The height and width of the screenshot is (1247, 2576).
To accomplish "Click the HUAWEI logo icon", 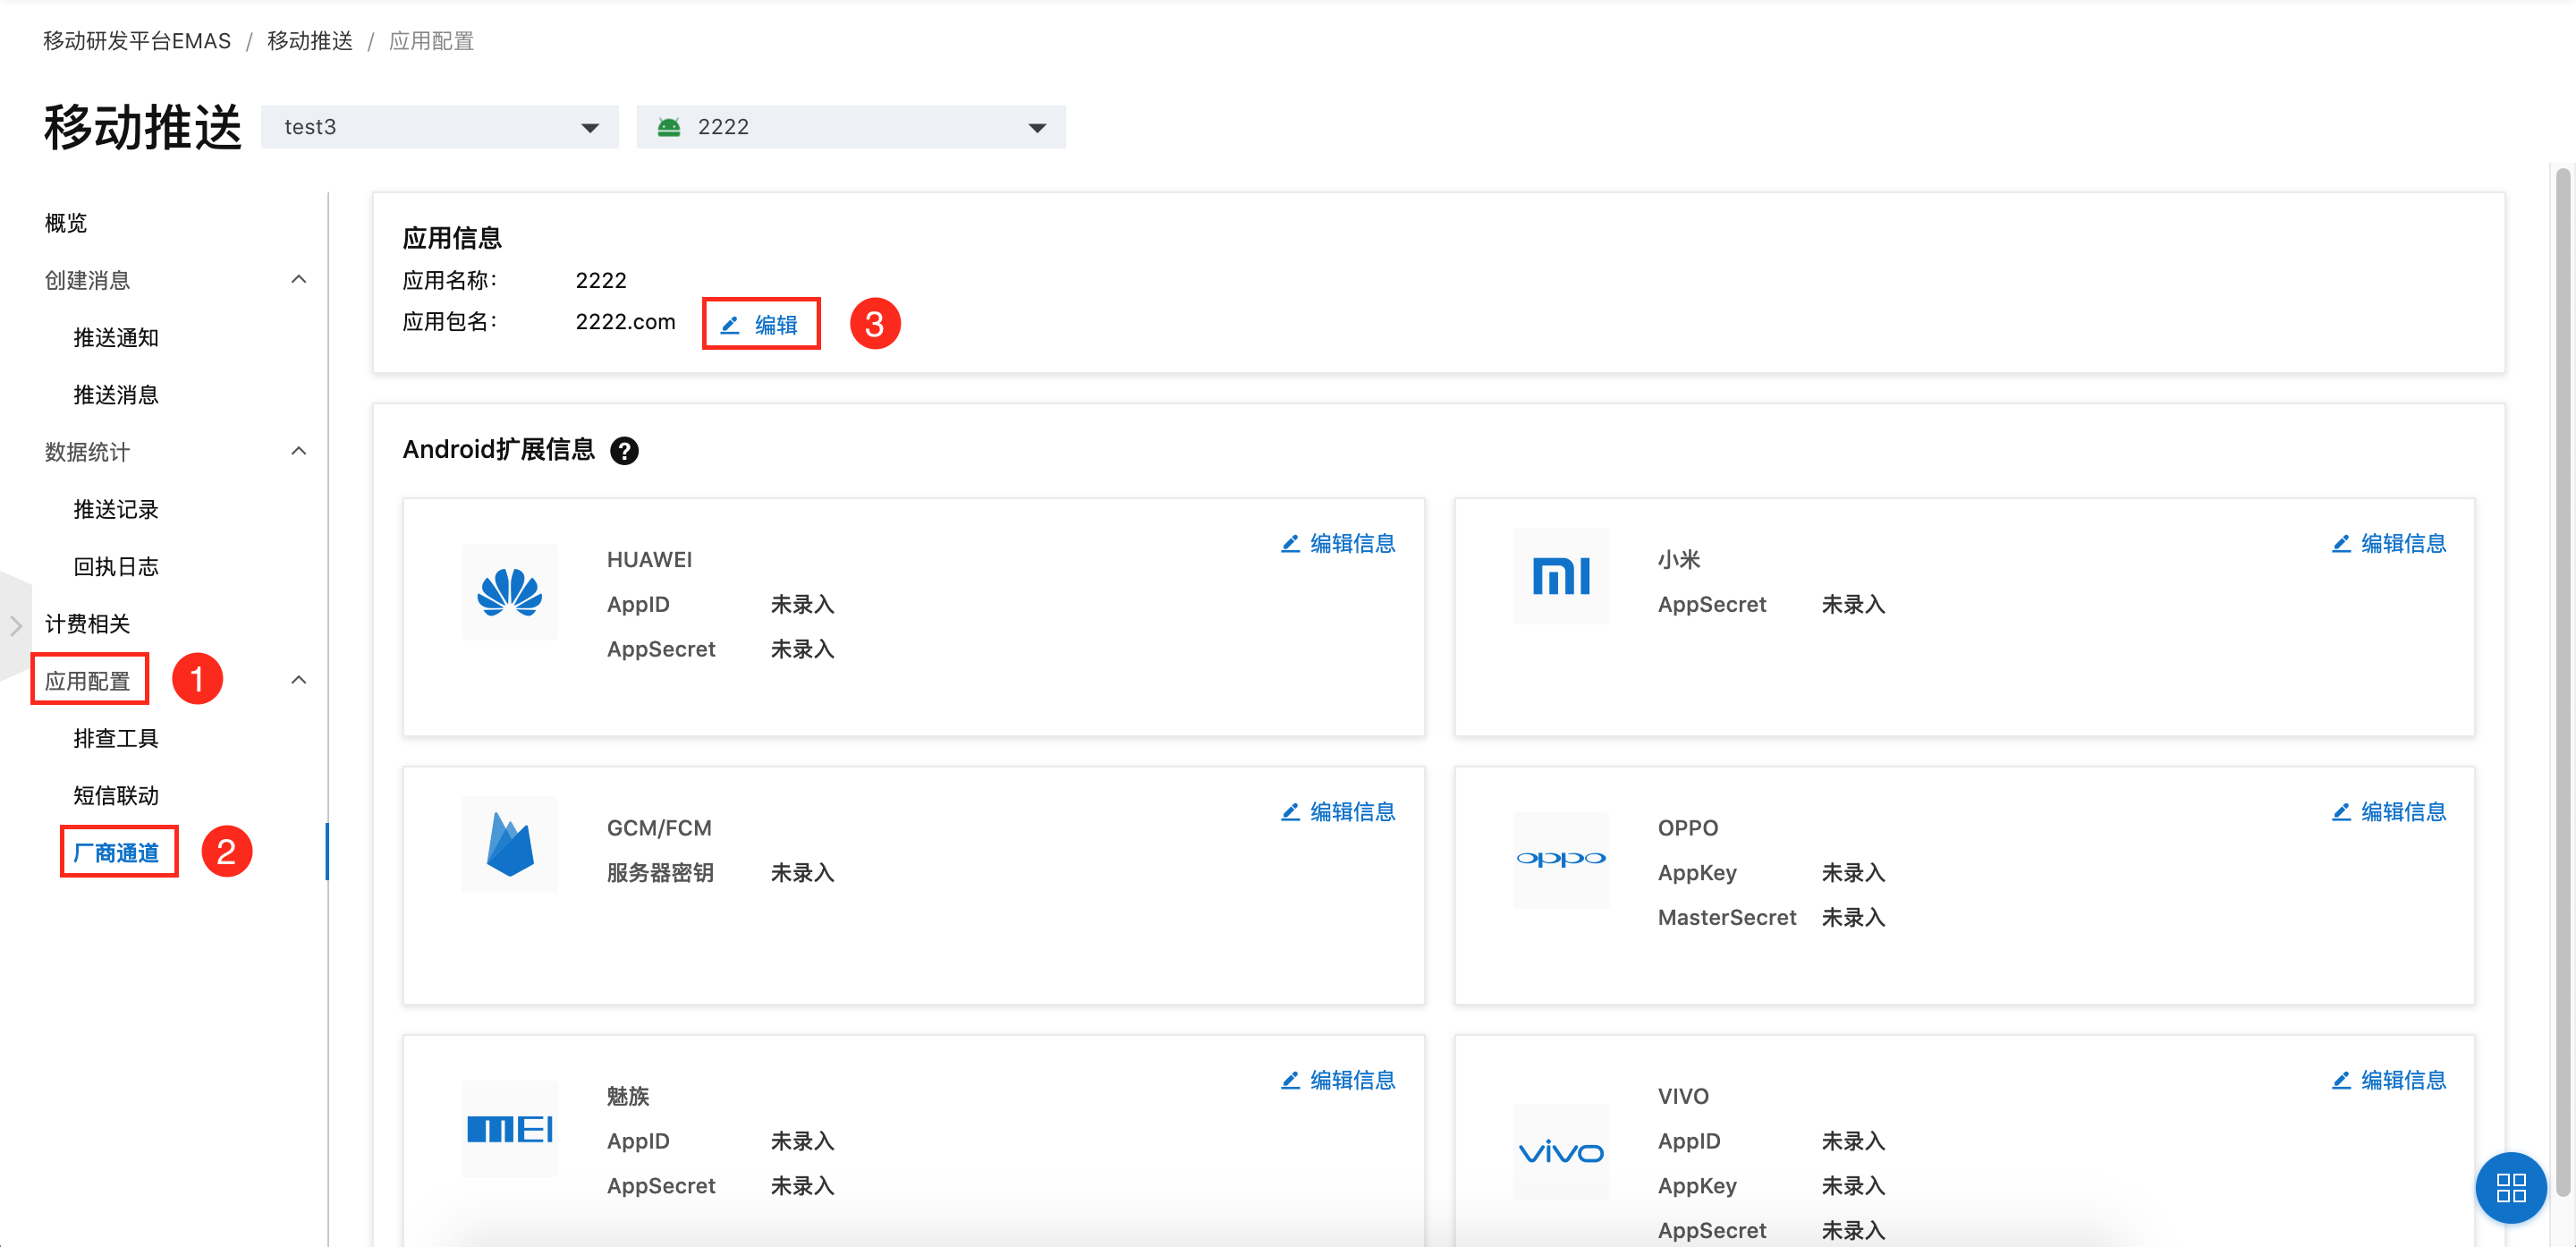I will pyautogui.click(x=509, y=592).
